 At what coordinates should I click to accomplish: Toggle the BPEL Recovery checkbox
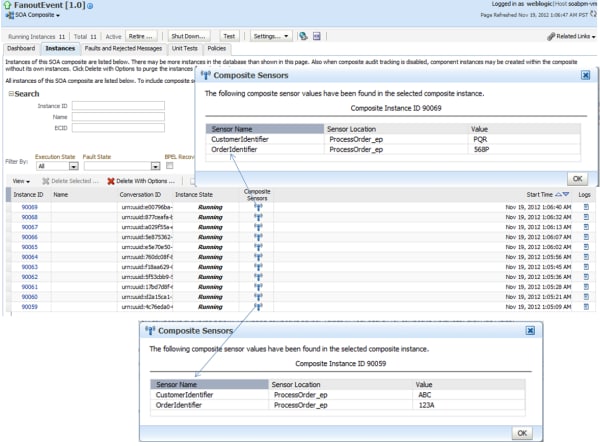pos(172,165)
